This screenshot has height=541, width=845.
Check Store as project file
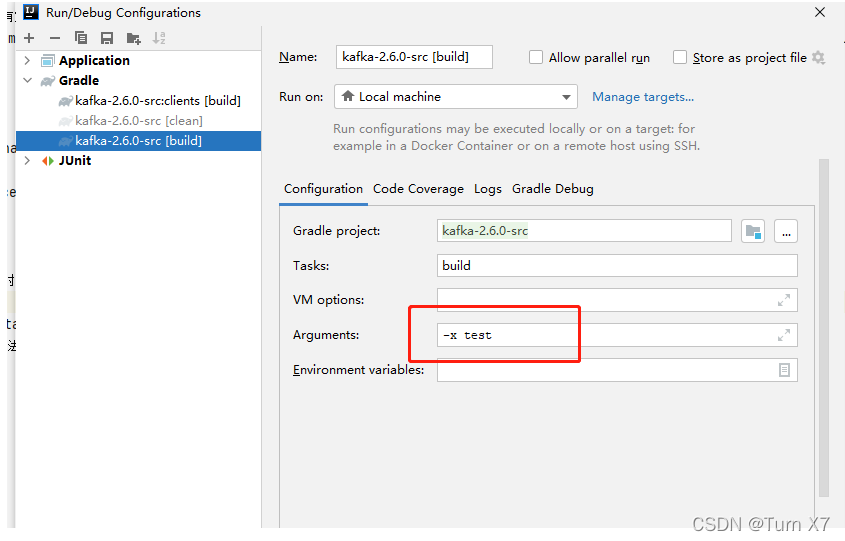[x=680, y=57]
